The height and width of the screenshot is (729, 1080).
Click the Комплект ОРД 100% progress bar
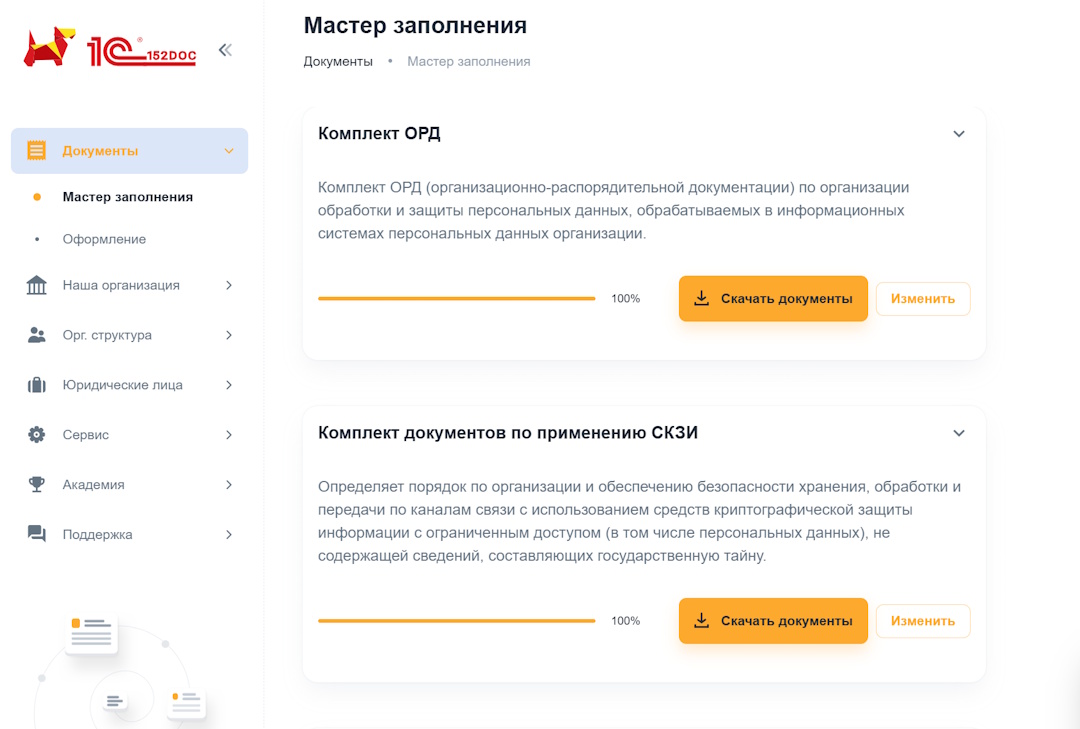pos(456,299)
